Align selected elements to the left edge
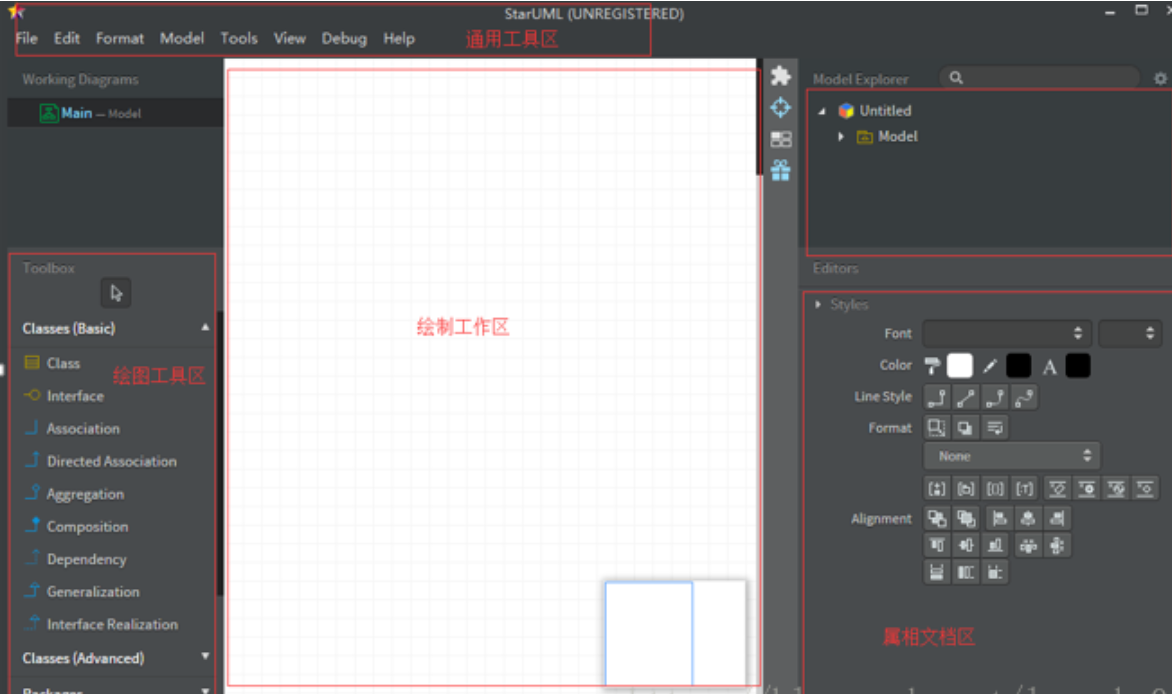This screenshot has width=1172, height=694. pyautogui.click(x=999, y=518)
